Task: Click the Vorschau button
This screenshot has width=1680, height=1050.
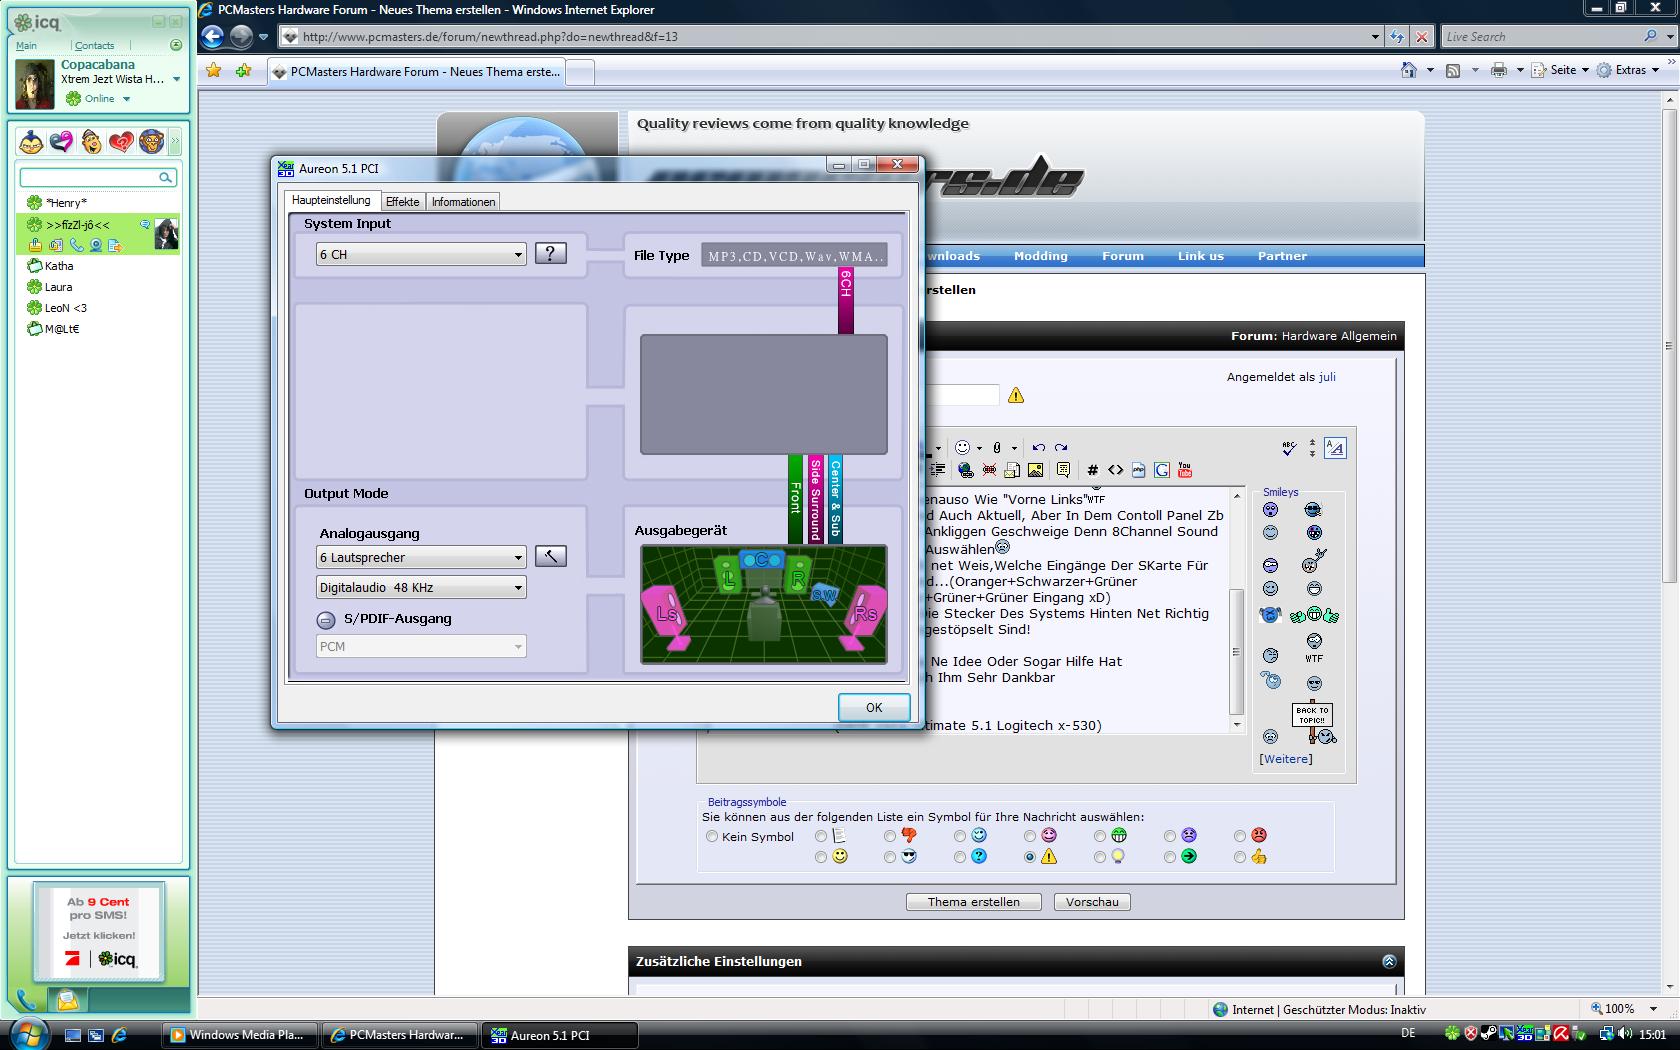Action: click(1092, 902)
